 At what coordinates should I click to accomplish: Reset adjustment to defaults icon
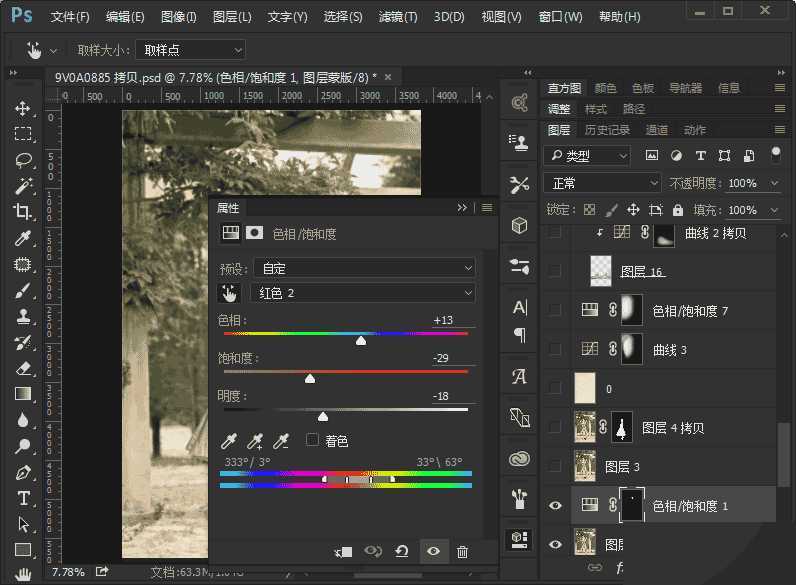click(x=402, y=551)
